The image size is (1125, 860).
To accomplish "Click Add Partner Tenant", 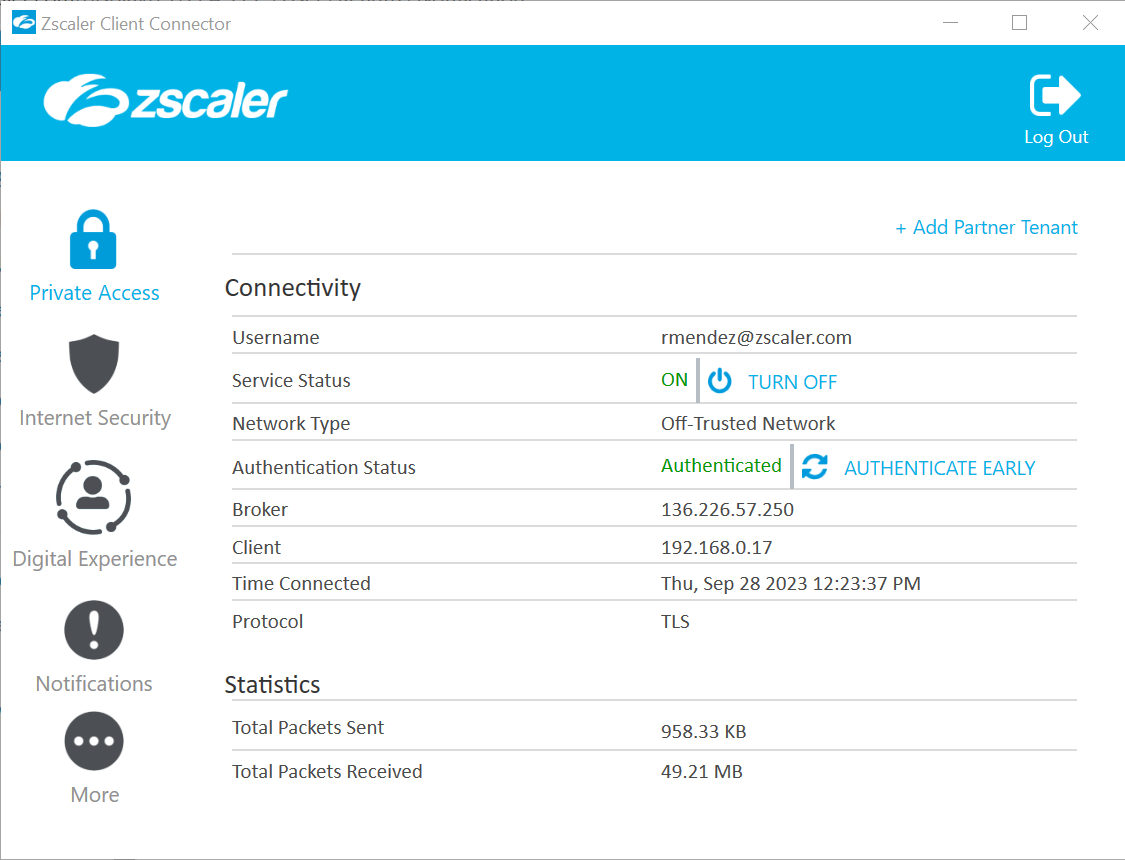I will pyautogui.click(x=986, y=227).
